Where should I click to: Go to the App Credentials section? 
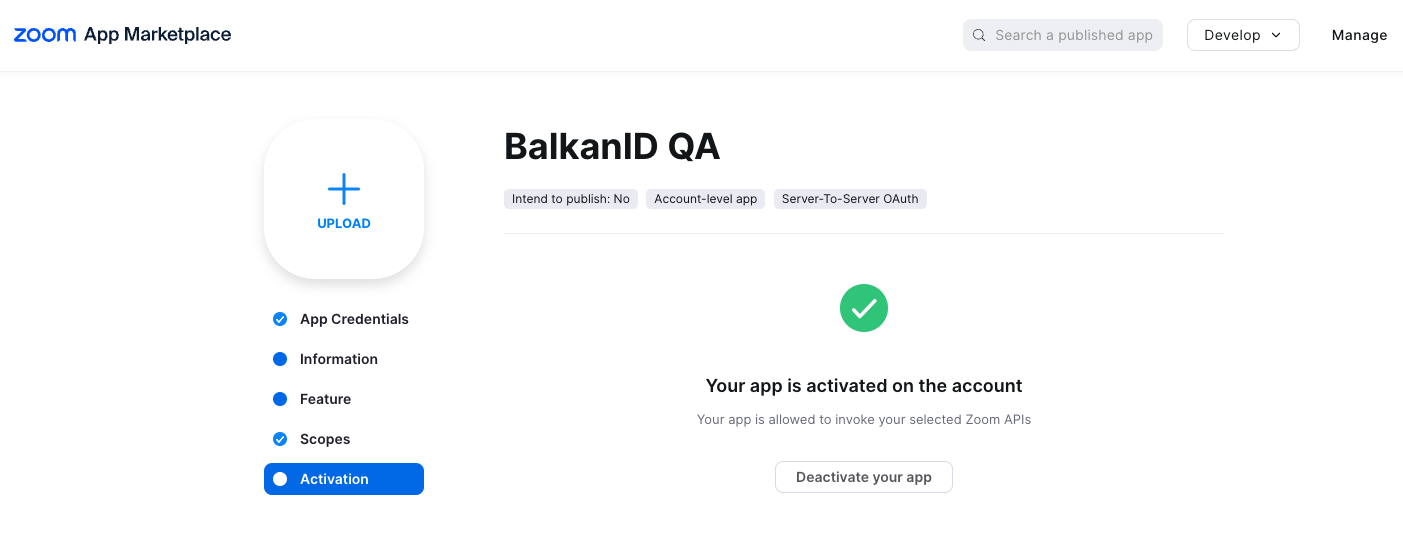[354, 319]
